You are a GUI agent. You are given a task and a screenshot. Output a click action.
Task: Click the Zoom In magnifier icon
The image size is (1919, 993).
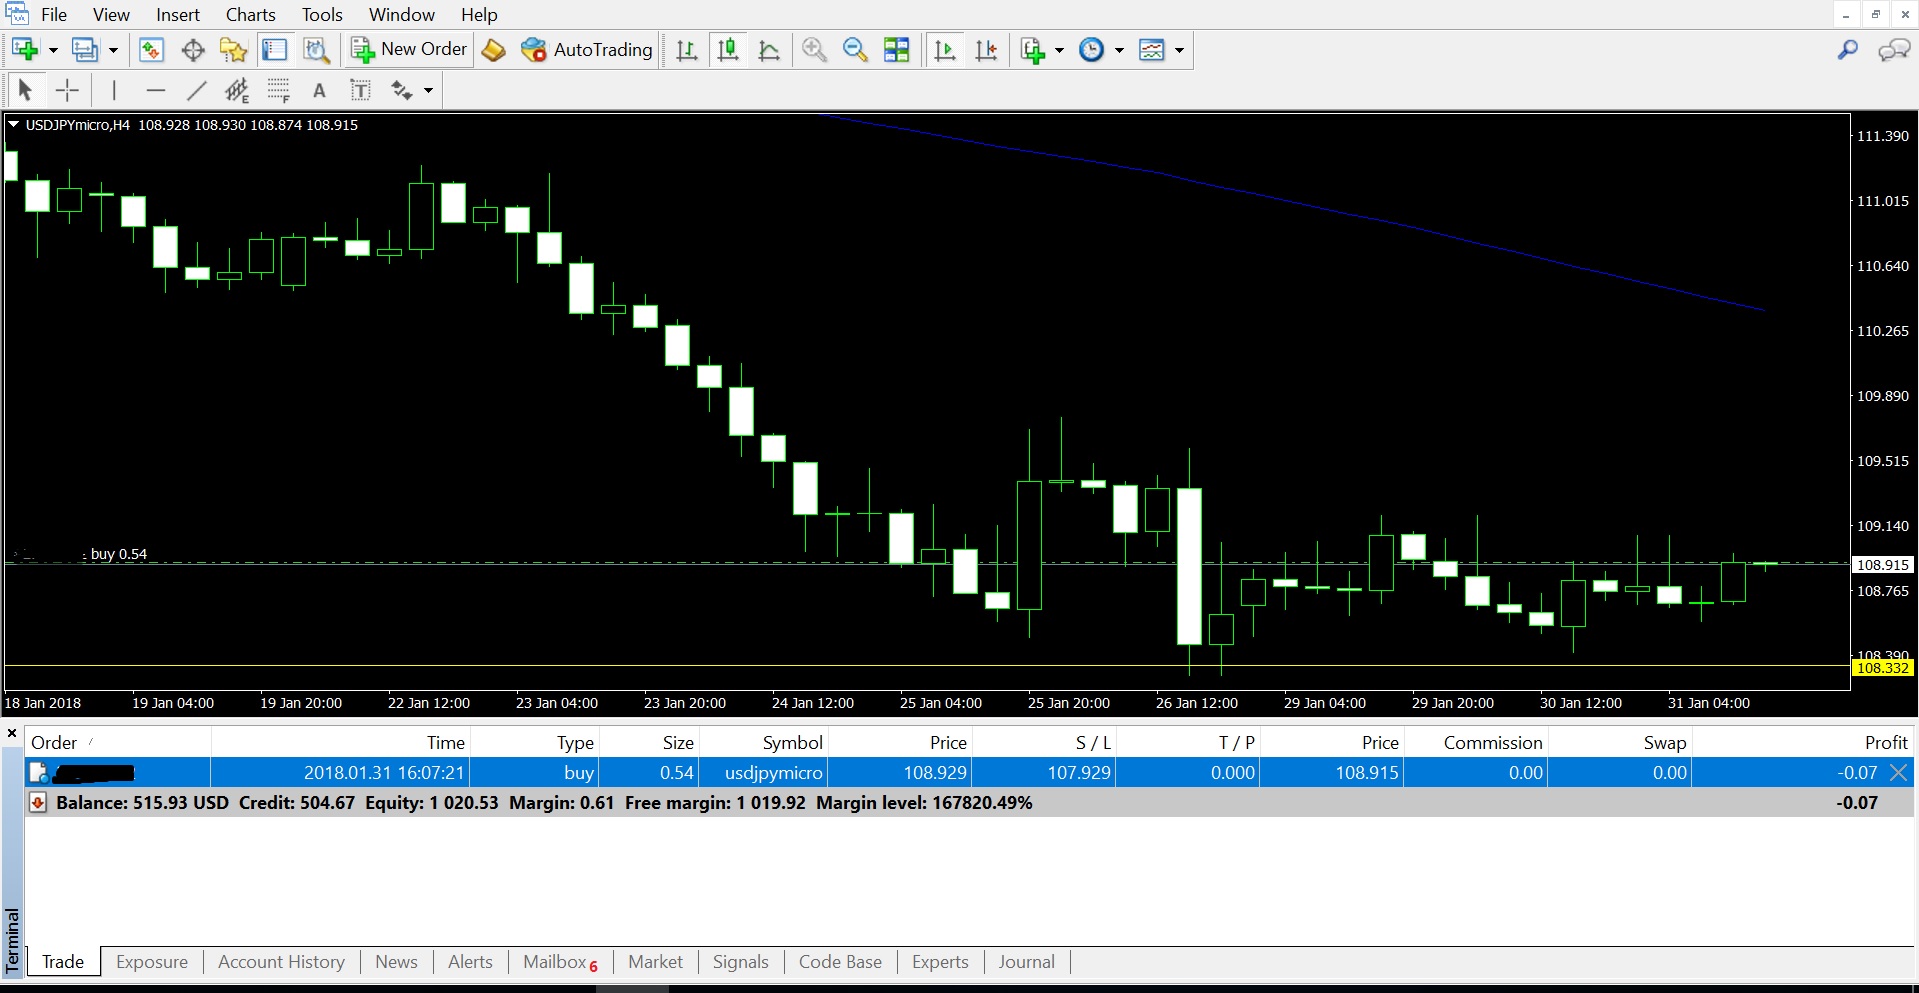tap(814, 50)
